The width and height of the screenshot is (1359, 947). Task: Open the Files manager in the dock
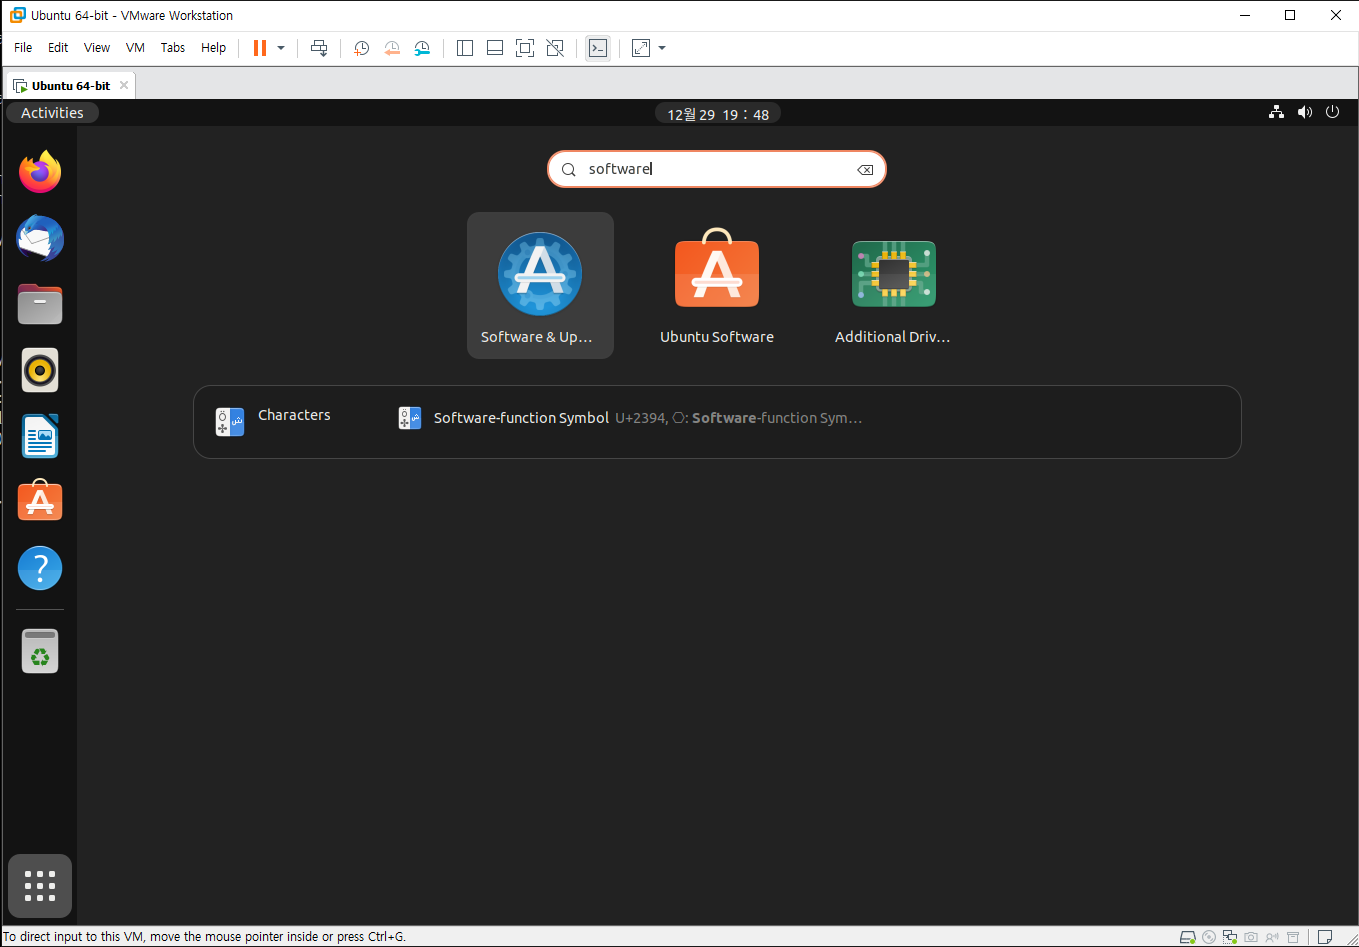(40, 304)
